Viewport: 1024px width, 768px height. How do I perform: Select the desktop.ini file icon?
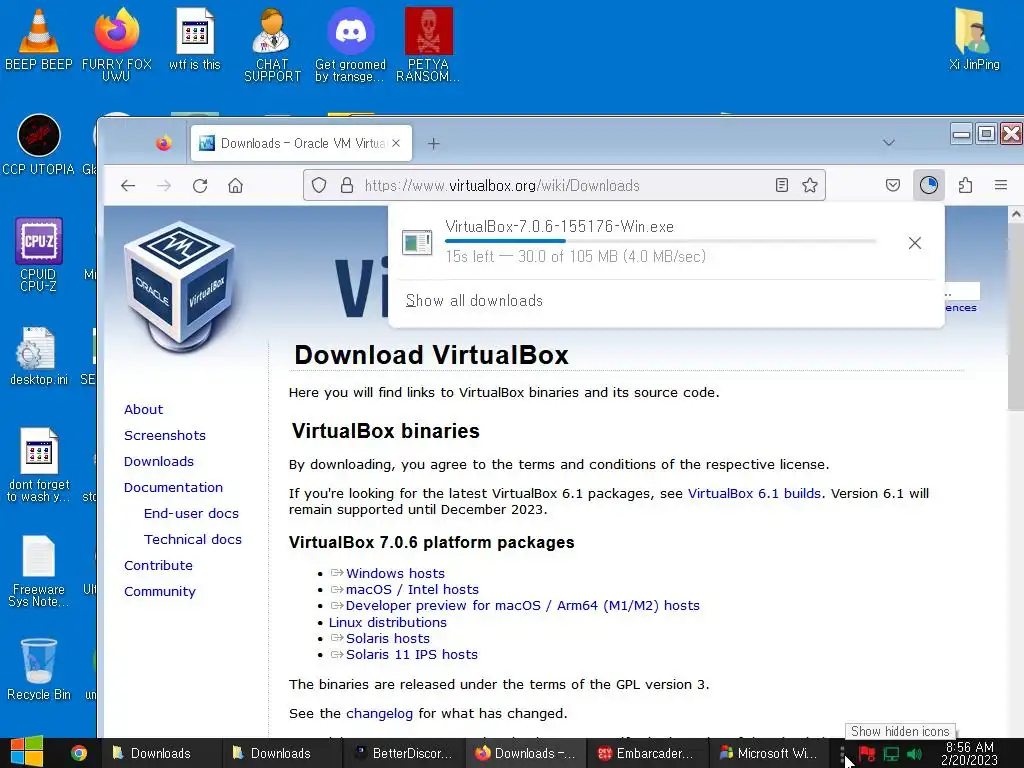[x=39, y=356]
